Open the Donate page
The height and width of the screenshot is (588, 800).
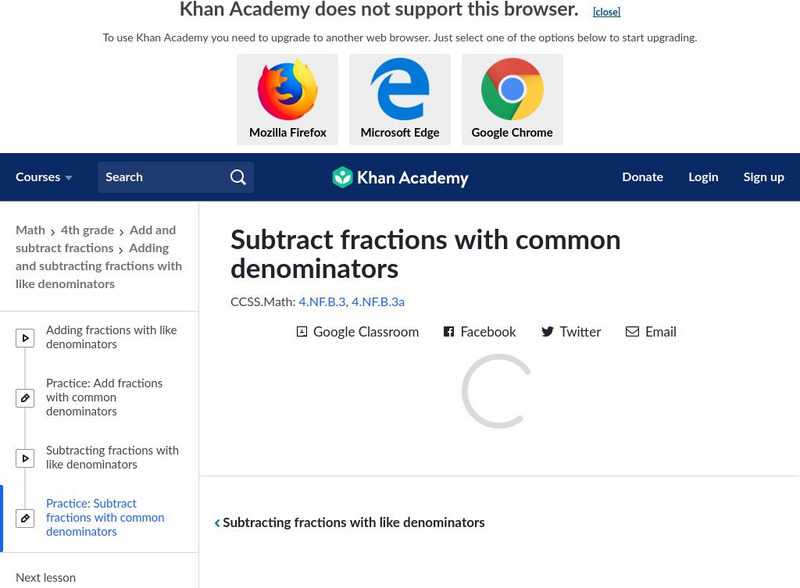(x=642, y=177)
